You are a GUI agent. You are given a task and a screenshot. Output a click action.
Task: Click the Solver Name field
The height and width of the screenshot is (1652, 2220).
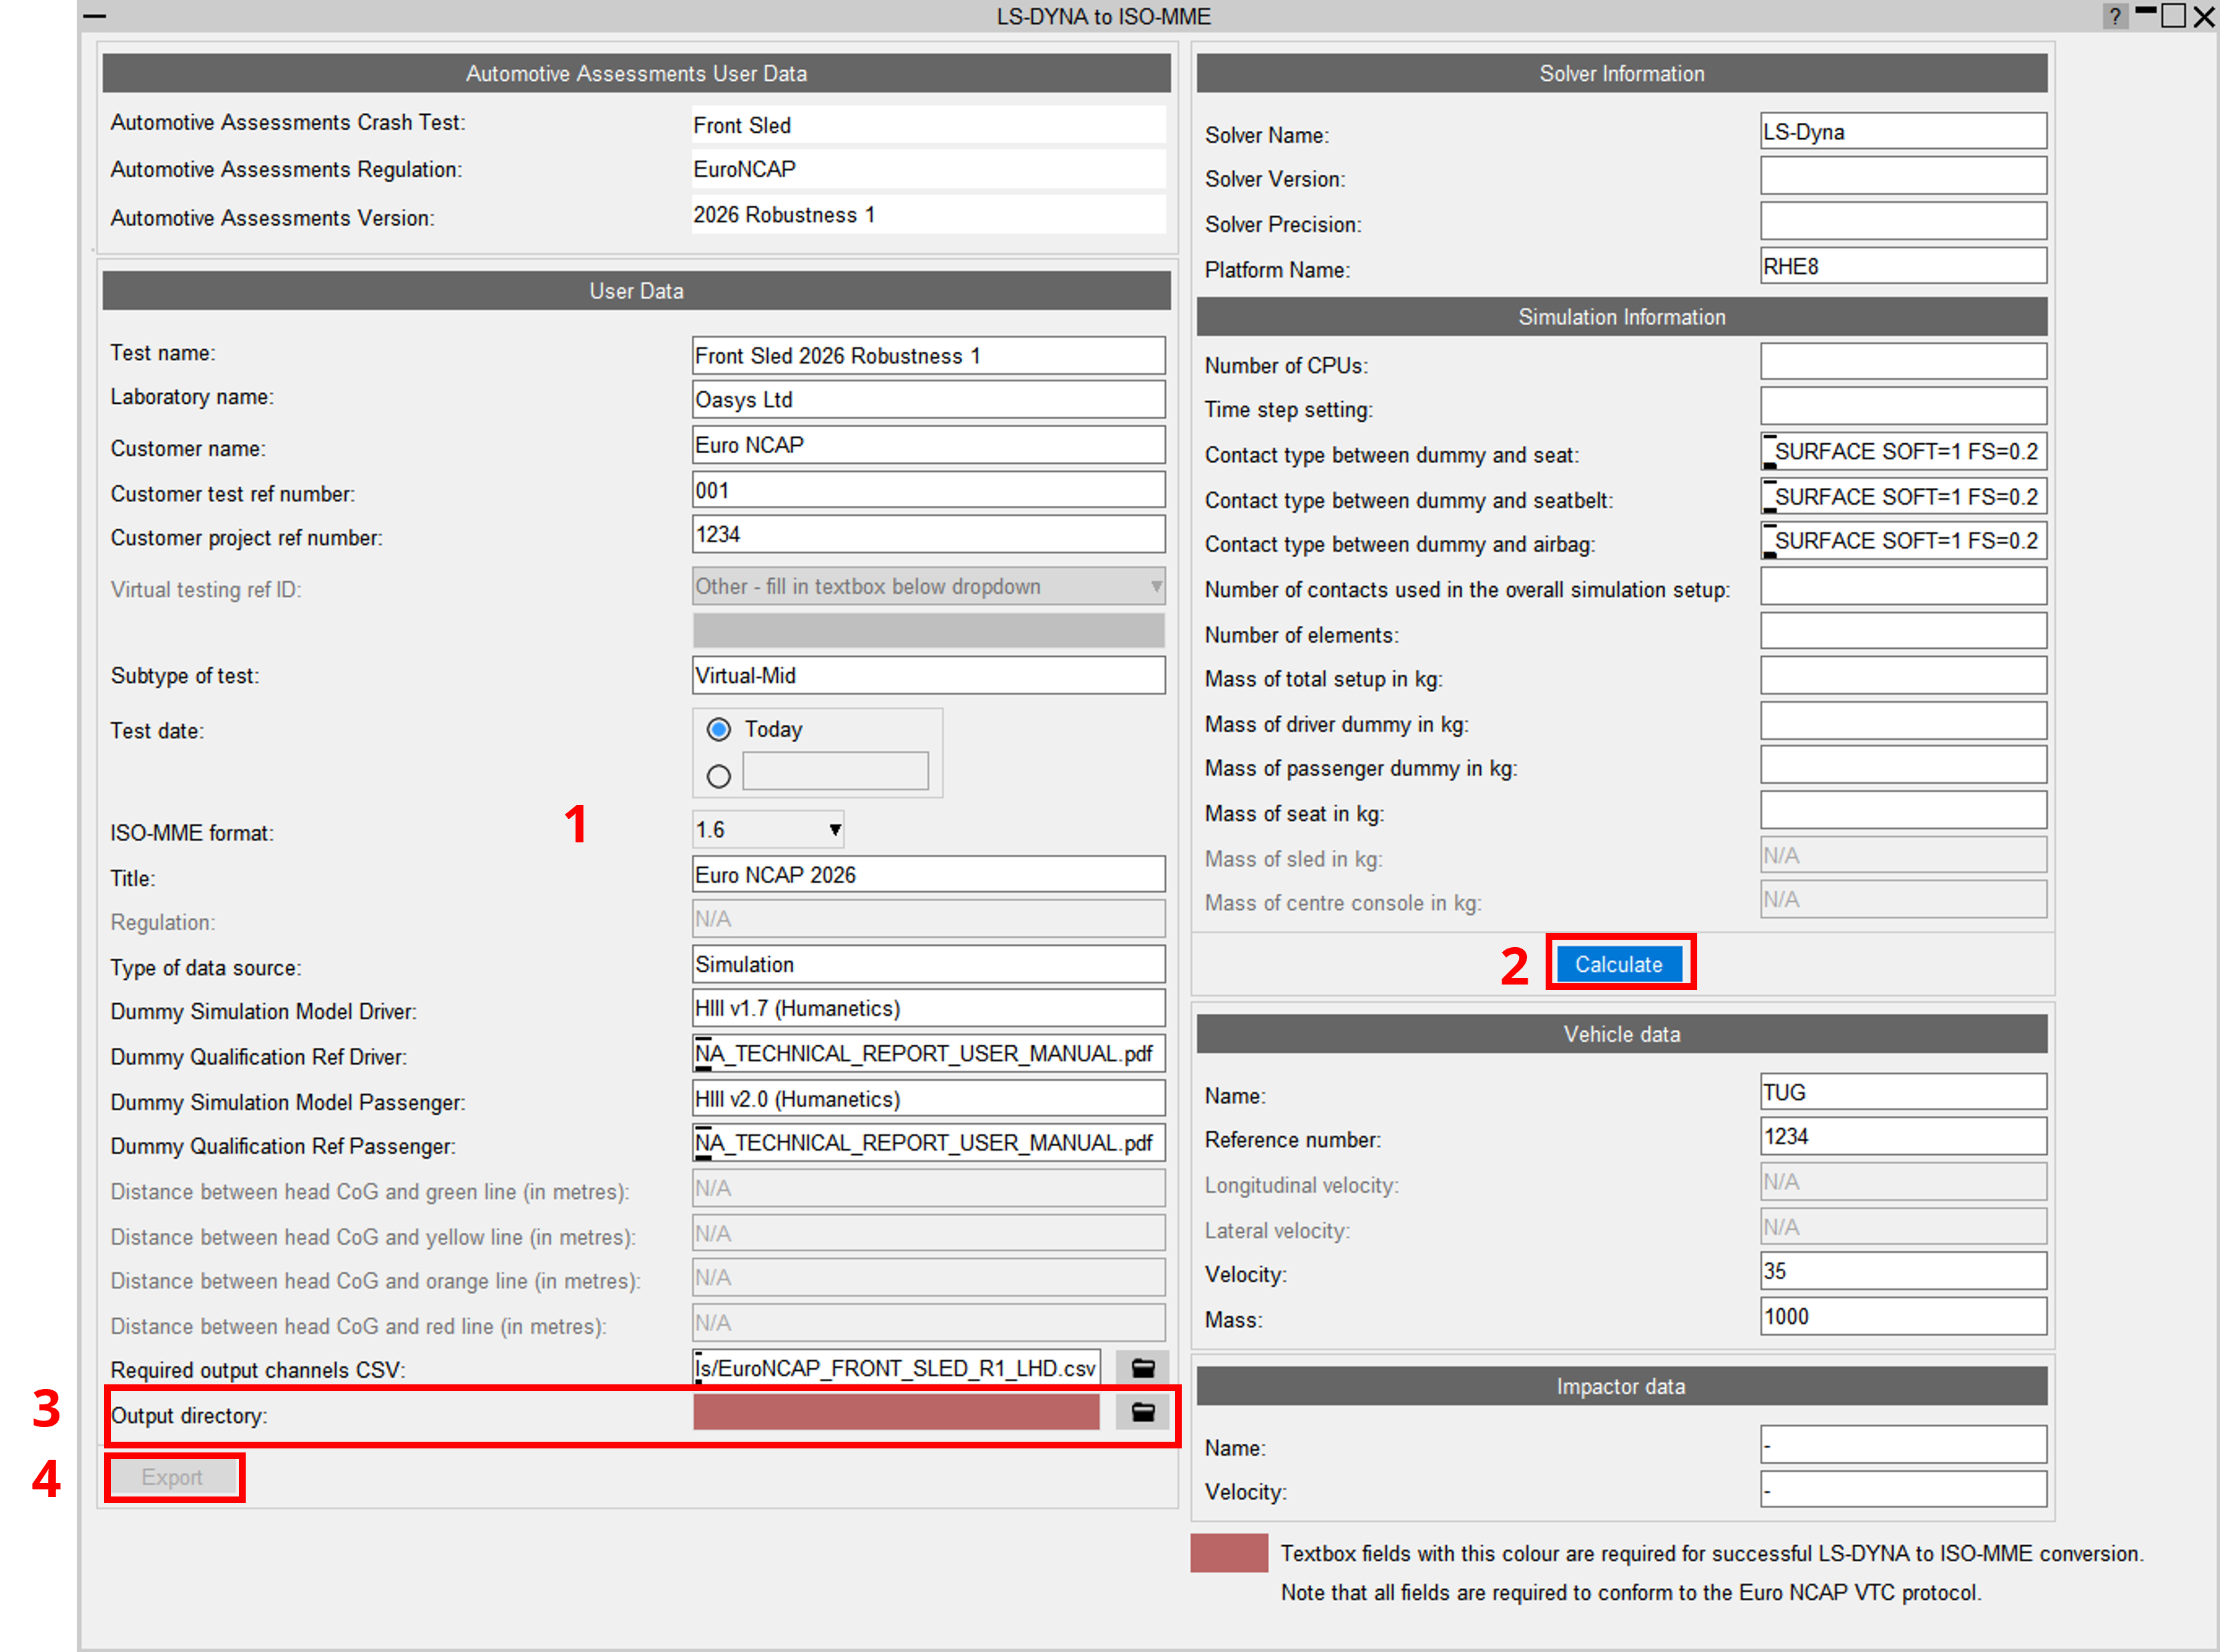[x=1904, y=131]
